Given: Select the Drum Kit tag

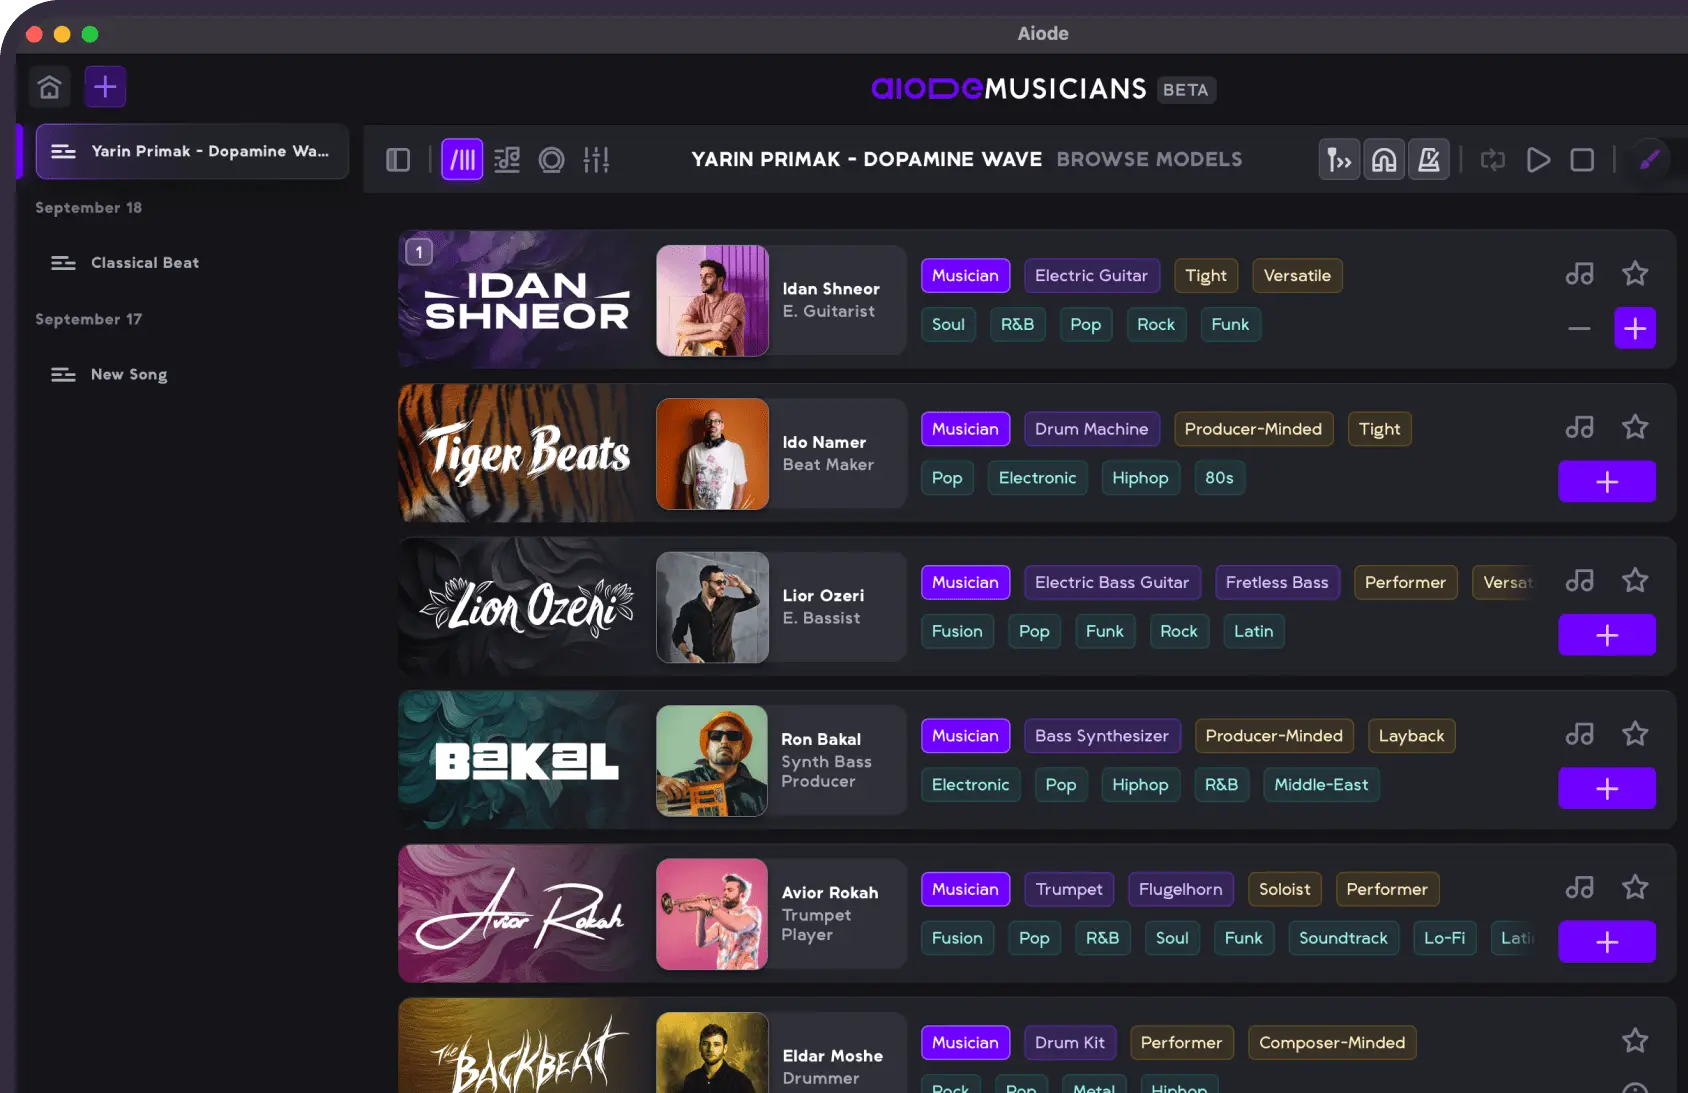Looking at the screenshot, I should click(x=1070, y=1043).
